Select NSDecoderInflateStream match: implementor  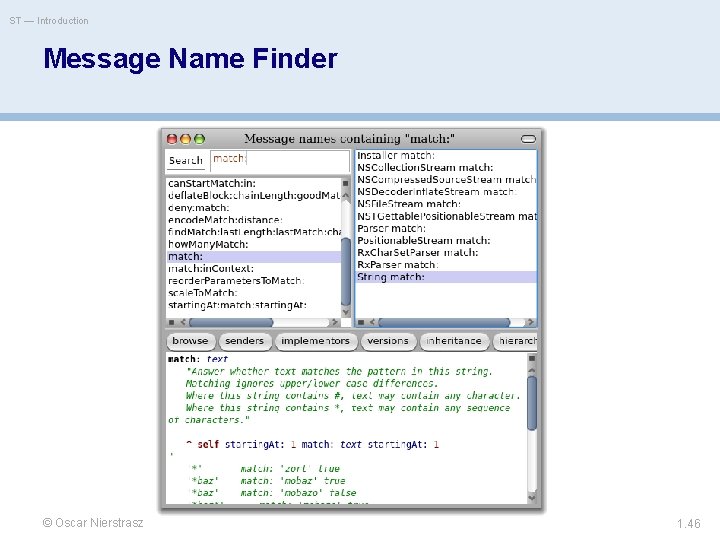click(446, 192)
